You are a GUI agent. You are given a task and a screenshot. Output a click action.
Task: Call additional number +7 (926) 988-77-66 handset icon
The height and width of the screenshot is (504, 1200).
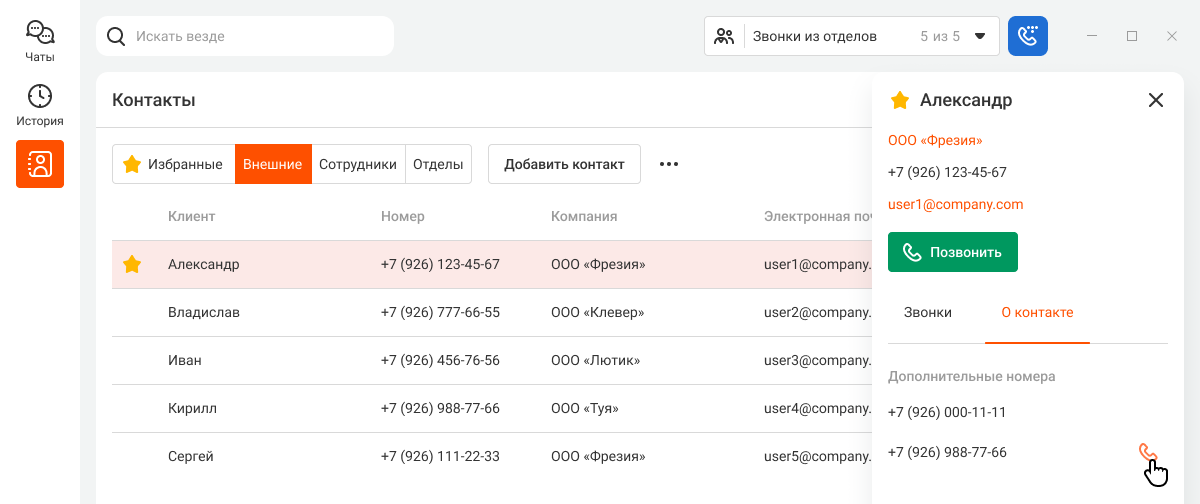click(1148, 452)
